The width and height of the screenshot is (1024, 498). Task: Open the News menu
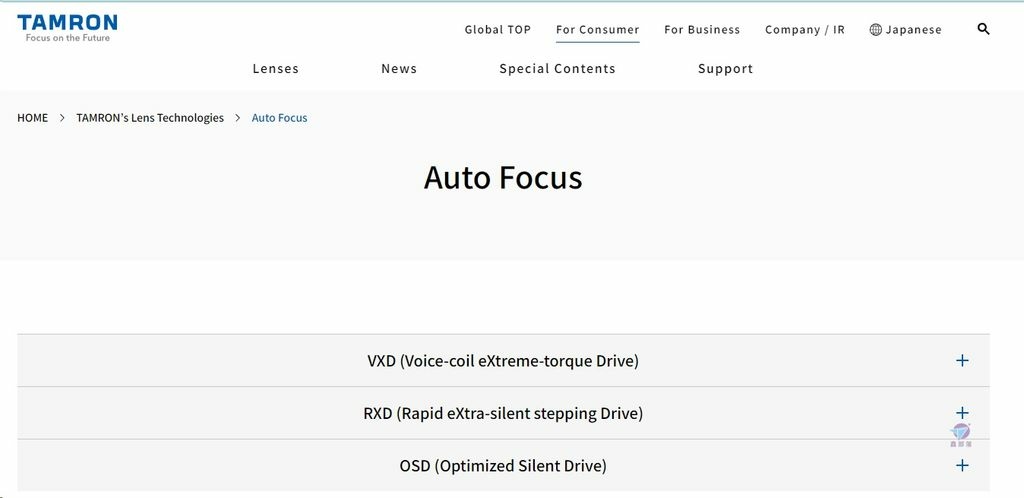tap(399, 69)
